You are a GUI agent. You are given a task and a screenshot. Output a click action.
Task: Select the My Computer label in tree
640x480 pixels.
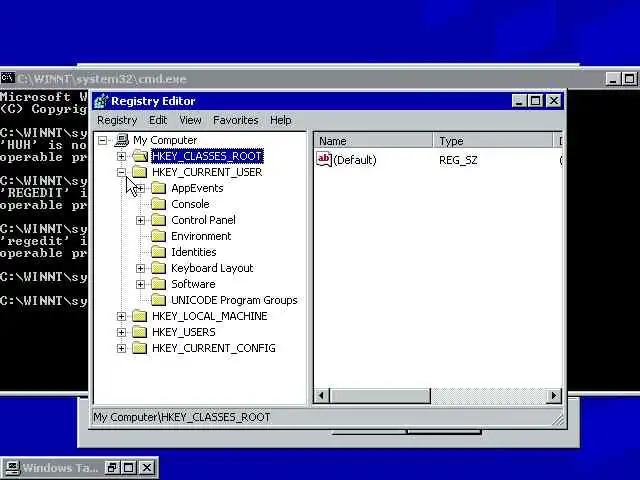click(165, 140)
